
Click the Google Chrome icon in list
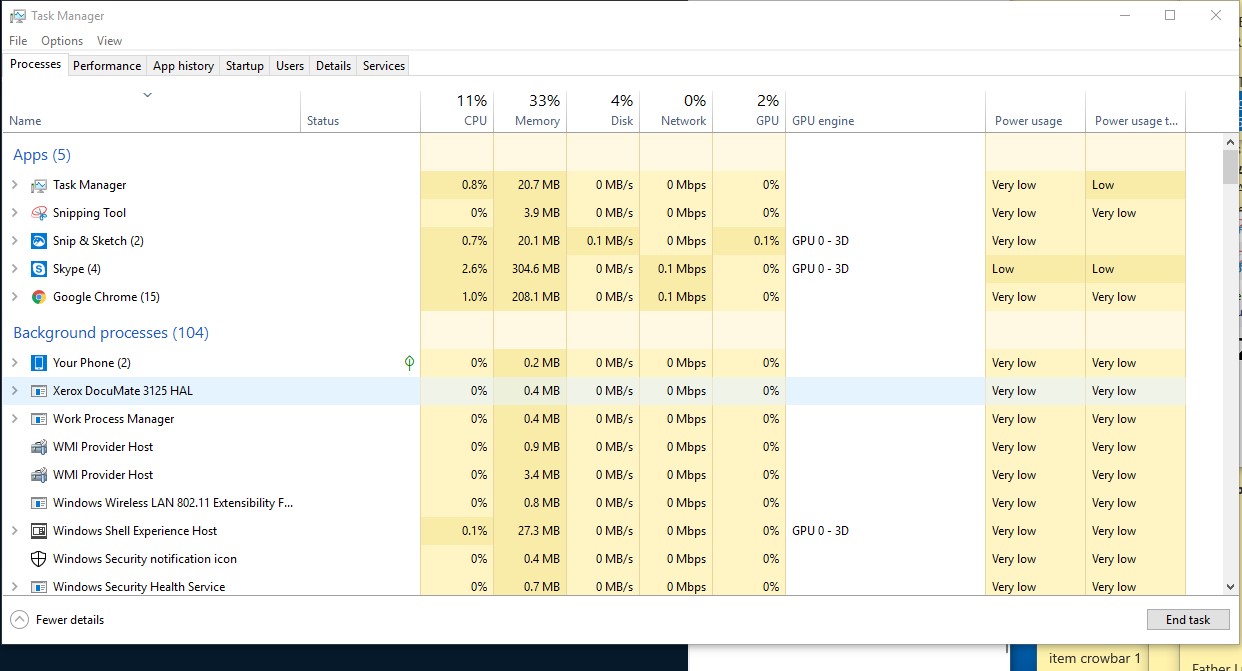tap(39, 297)
